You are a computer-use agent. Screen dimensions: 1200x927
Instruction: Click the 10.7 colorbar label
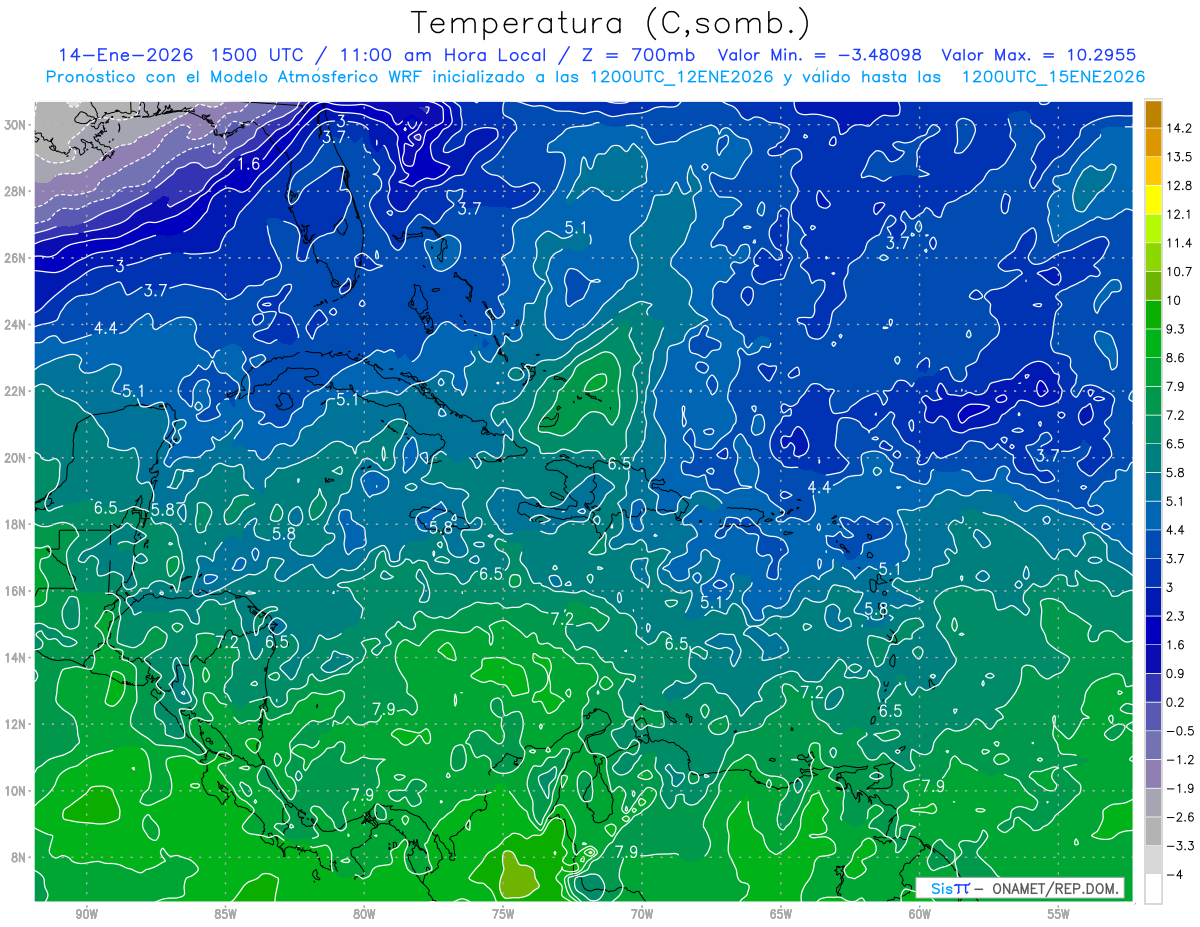(1178, 272)
